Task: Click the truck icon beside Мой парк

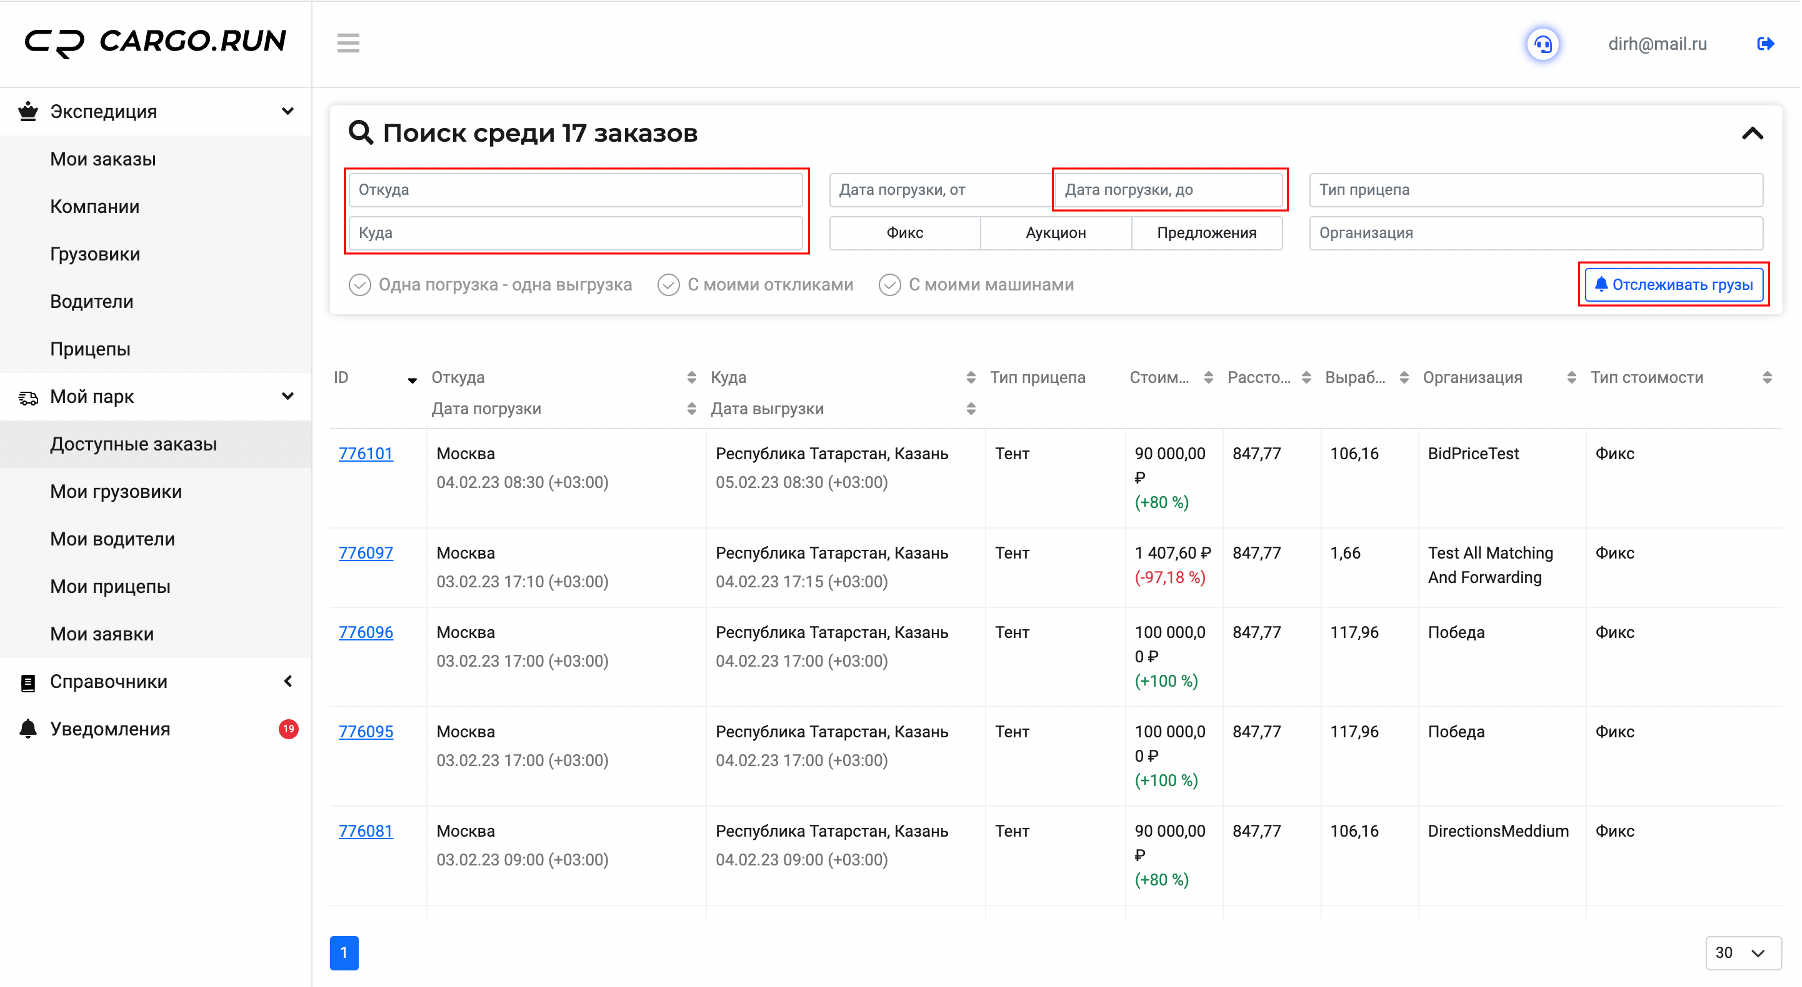Action: pos(28,397)
